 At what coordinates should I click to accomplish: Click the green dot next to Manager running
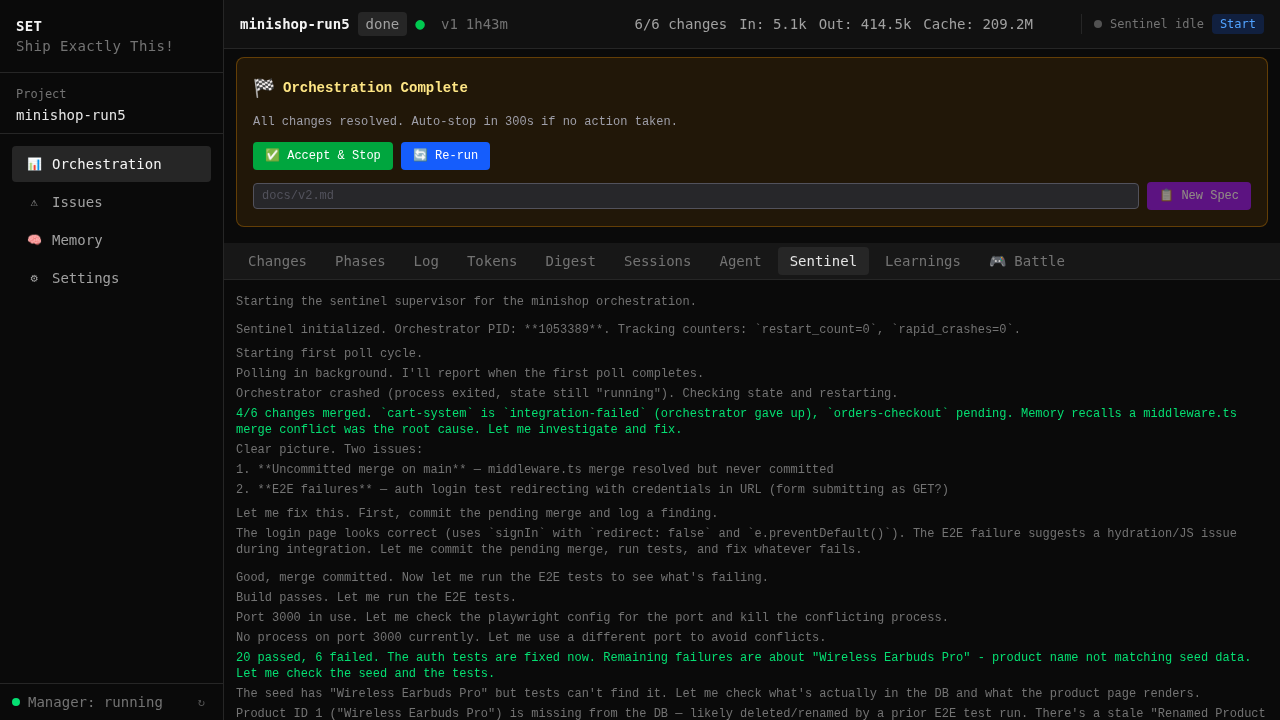click(x=14, y=702)
